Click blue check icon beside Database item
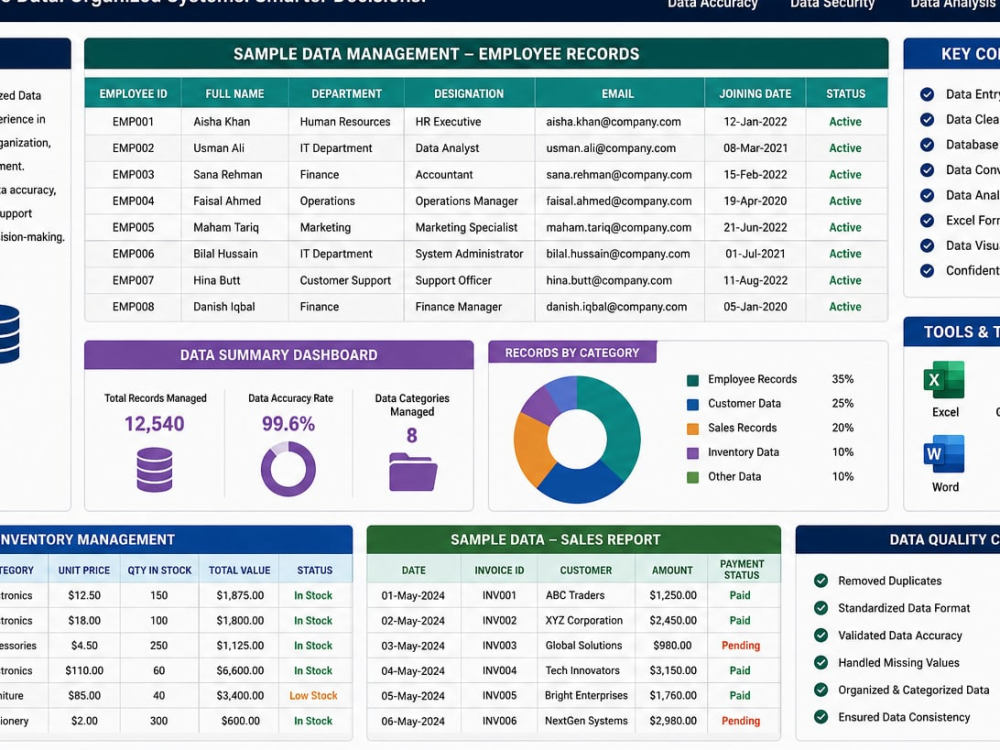The image size is (1000, 750). (927, 145)
